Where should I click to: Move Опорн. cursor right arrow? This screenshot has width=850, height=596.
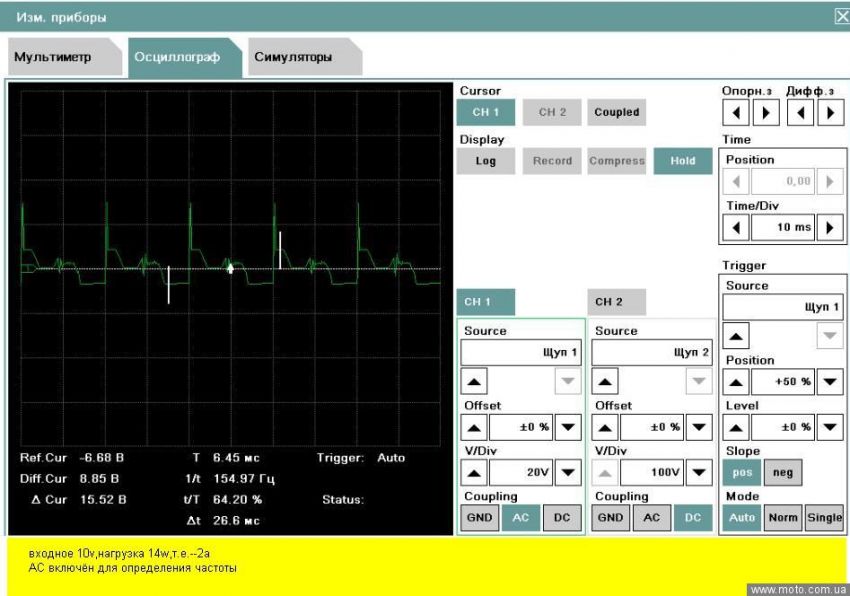[766, 113]
